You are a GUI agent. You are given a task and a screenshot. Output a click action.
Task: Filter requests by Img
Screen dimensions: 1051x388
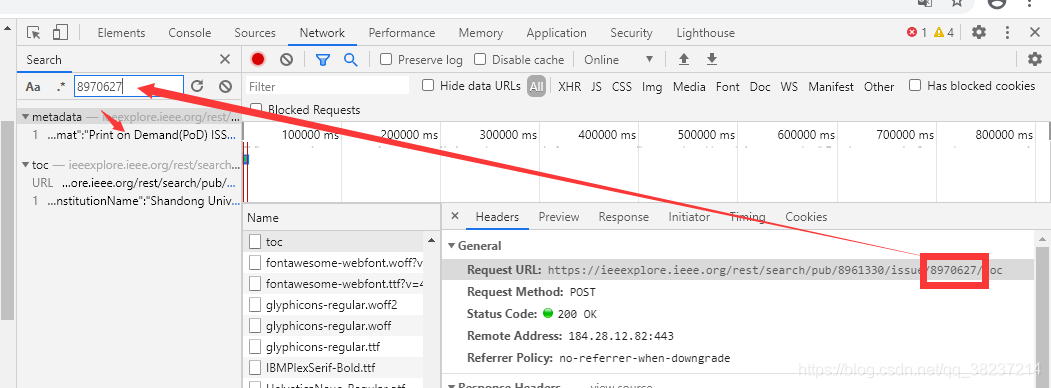coord(652,86)
